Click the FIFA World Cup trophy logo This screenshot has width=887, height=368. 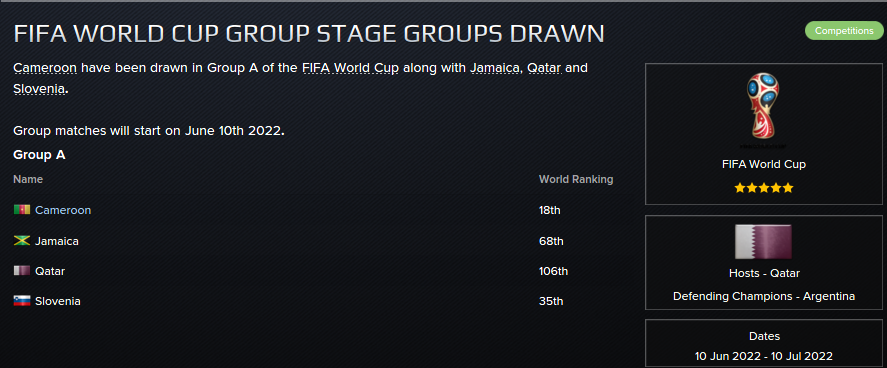pos(764,110)
